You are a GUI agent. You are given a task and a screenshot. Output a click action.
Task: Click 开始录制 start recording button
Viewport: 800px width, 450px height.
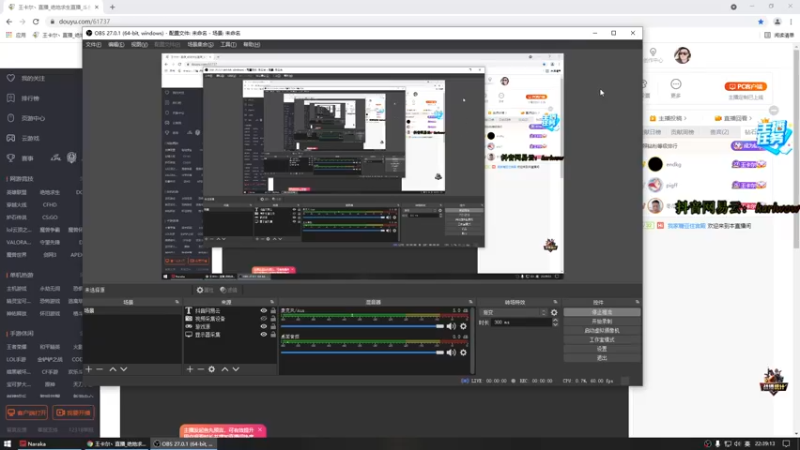pos(602,321)
